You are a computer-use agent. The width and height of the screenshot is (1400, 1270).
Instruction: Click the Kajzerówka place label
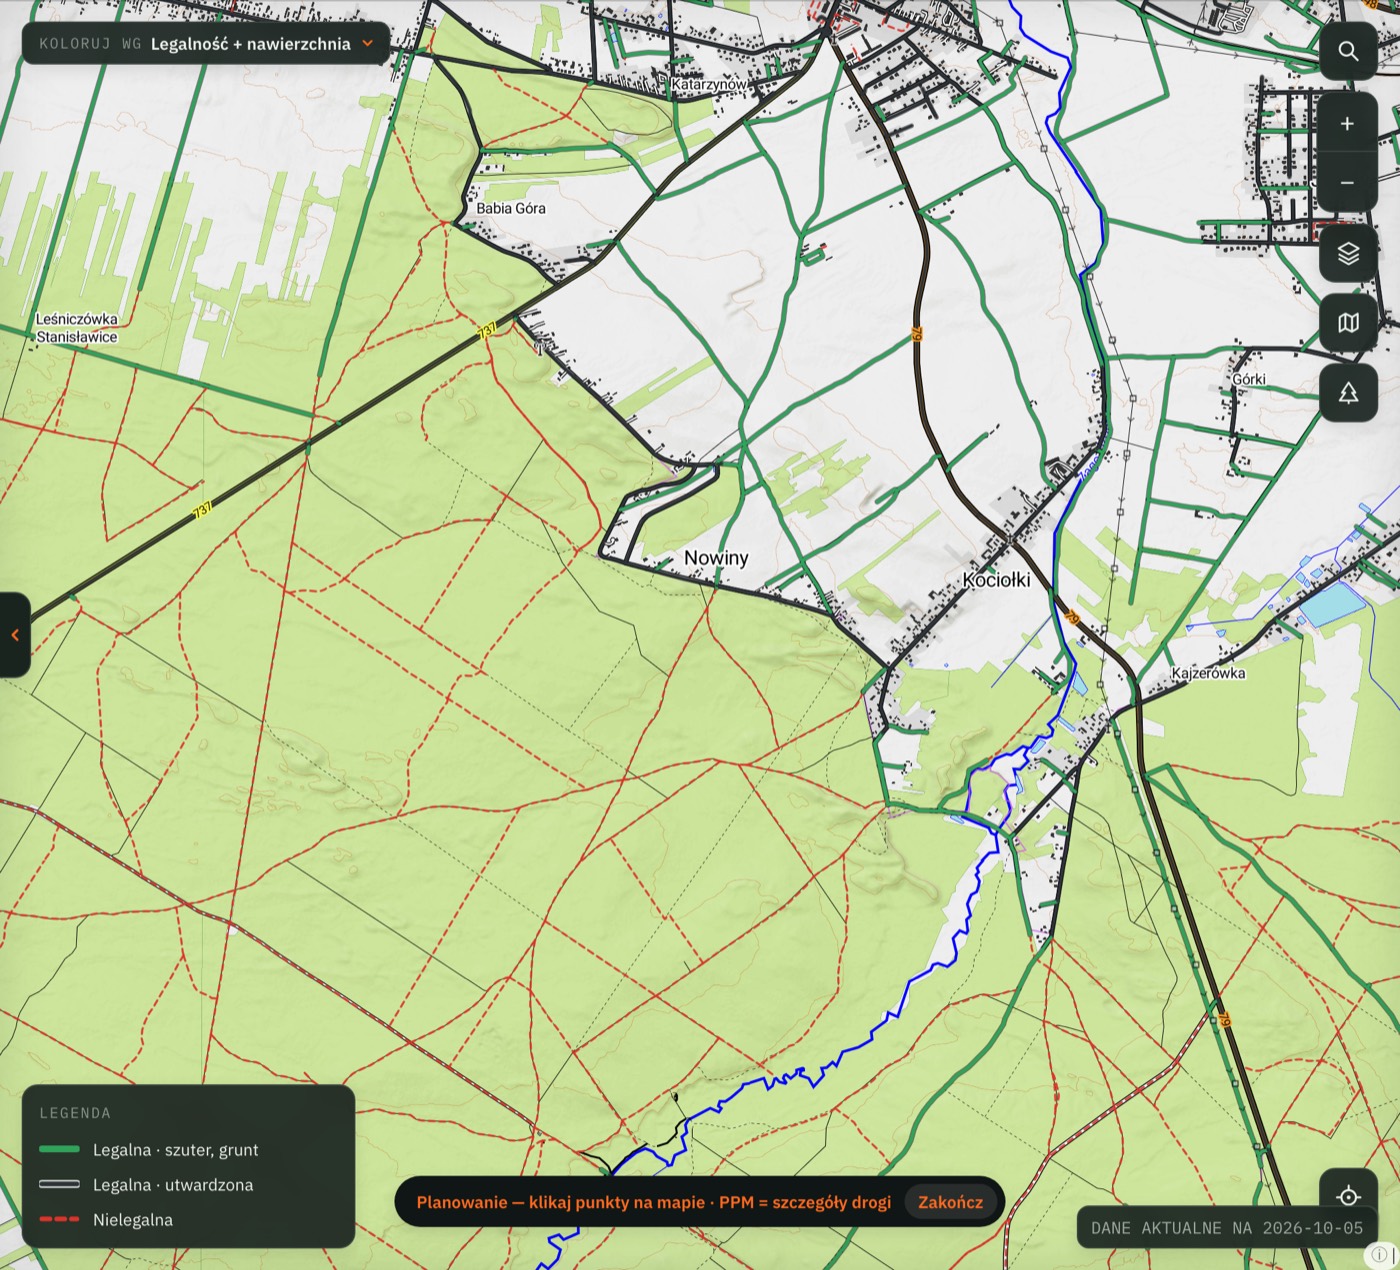coord(1208,673)
